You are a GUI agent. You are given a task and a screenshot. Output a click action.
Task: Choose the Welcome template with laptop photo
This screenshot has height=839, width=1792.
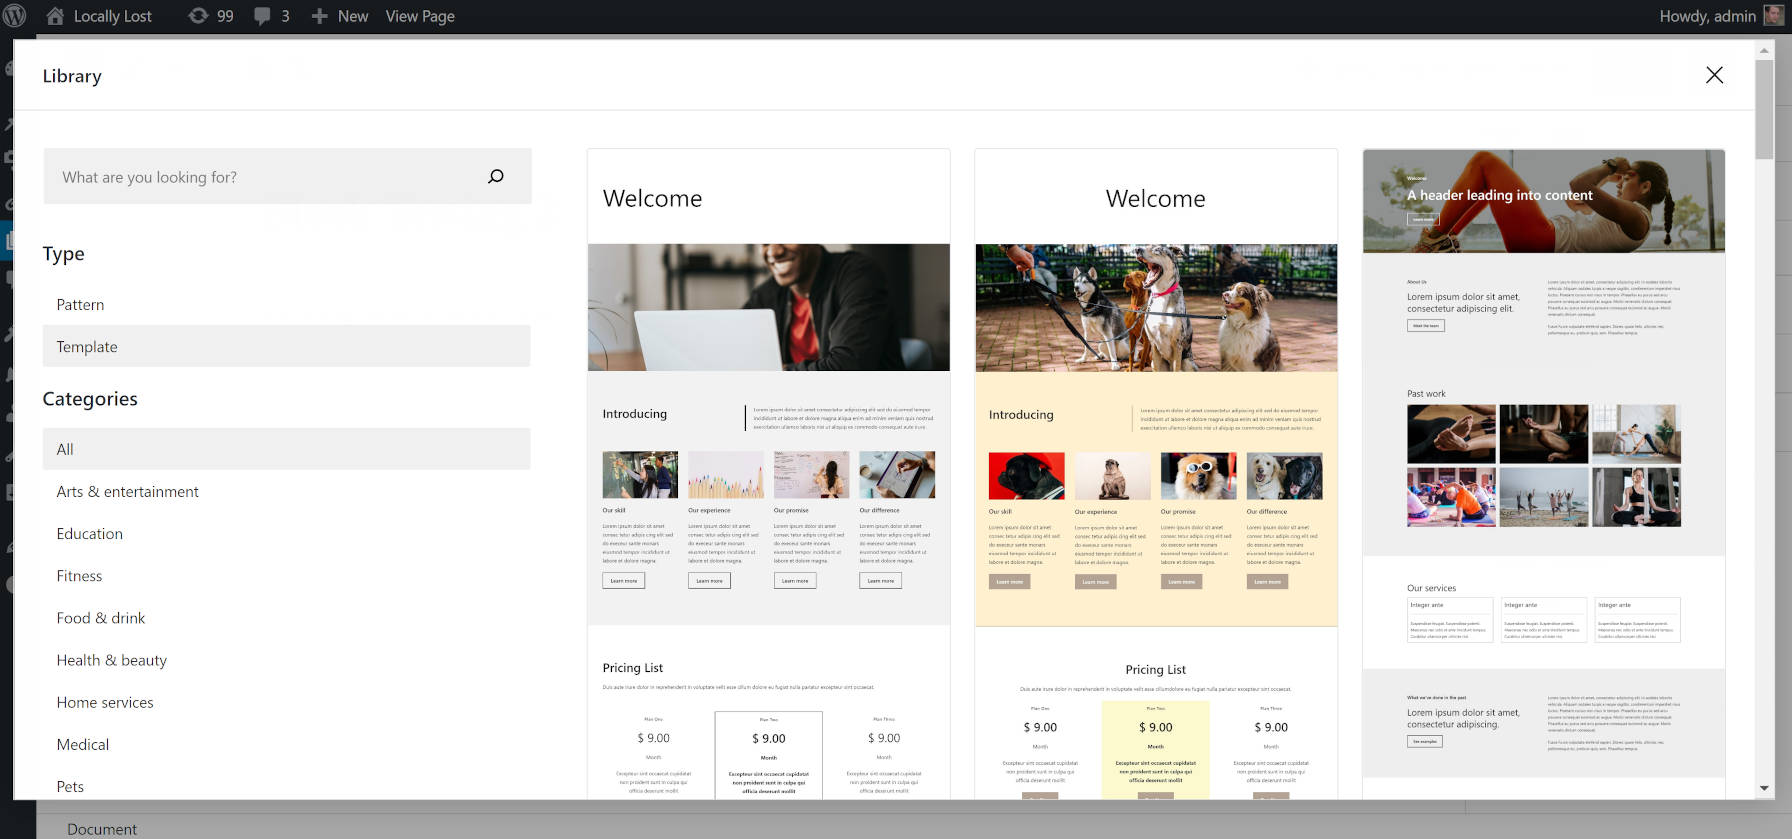point(768,473)
